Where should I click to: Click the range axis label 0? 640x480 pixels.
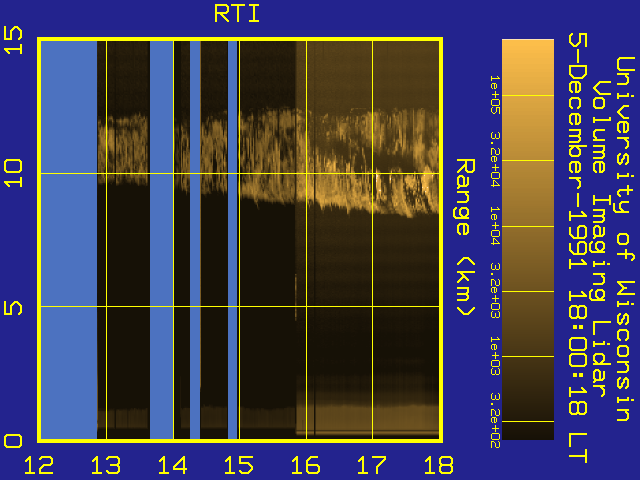(x=13, y=441)
